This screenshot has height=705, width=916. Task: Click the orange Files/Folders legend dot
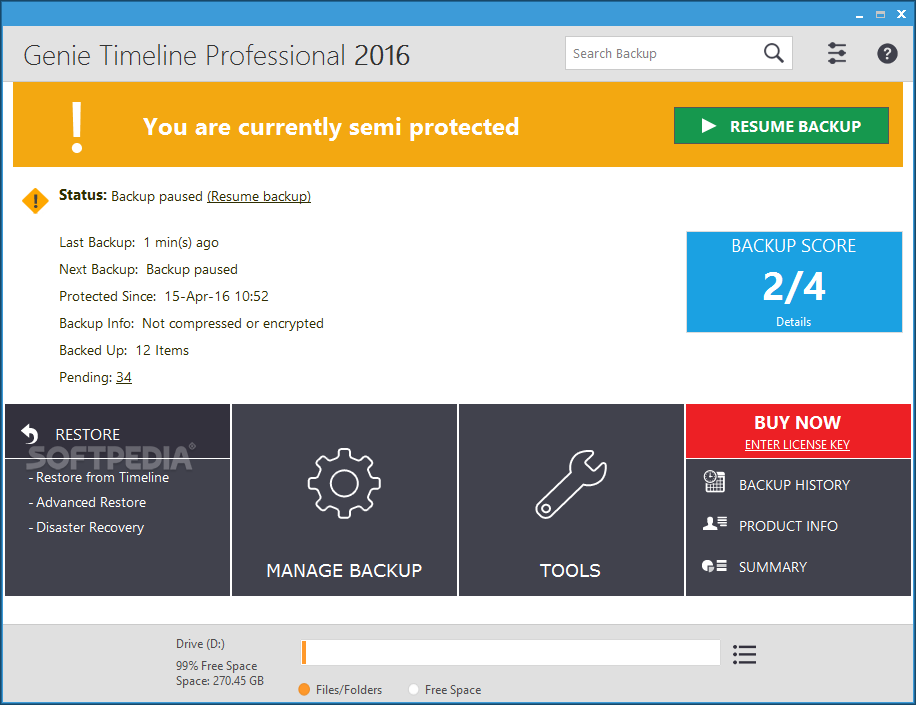(x=304, y=689)
